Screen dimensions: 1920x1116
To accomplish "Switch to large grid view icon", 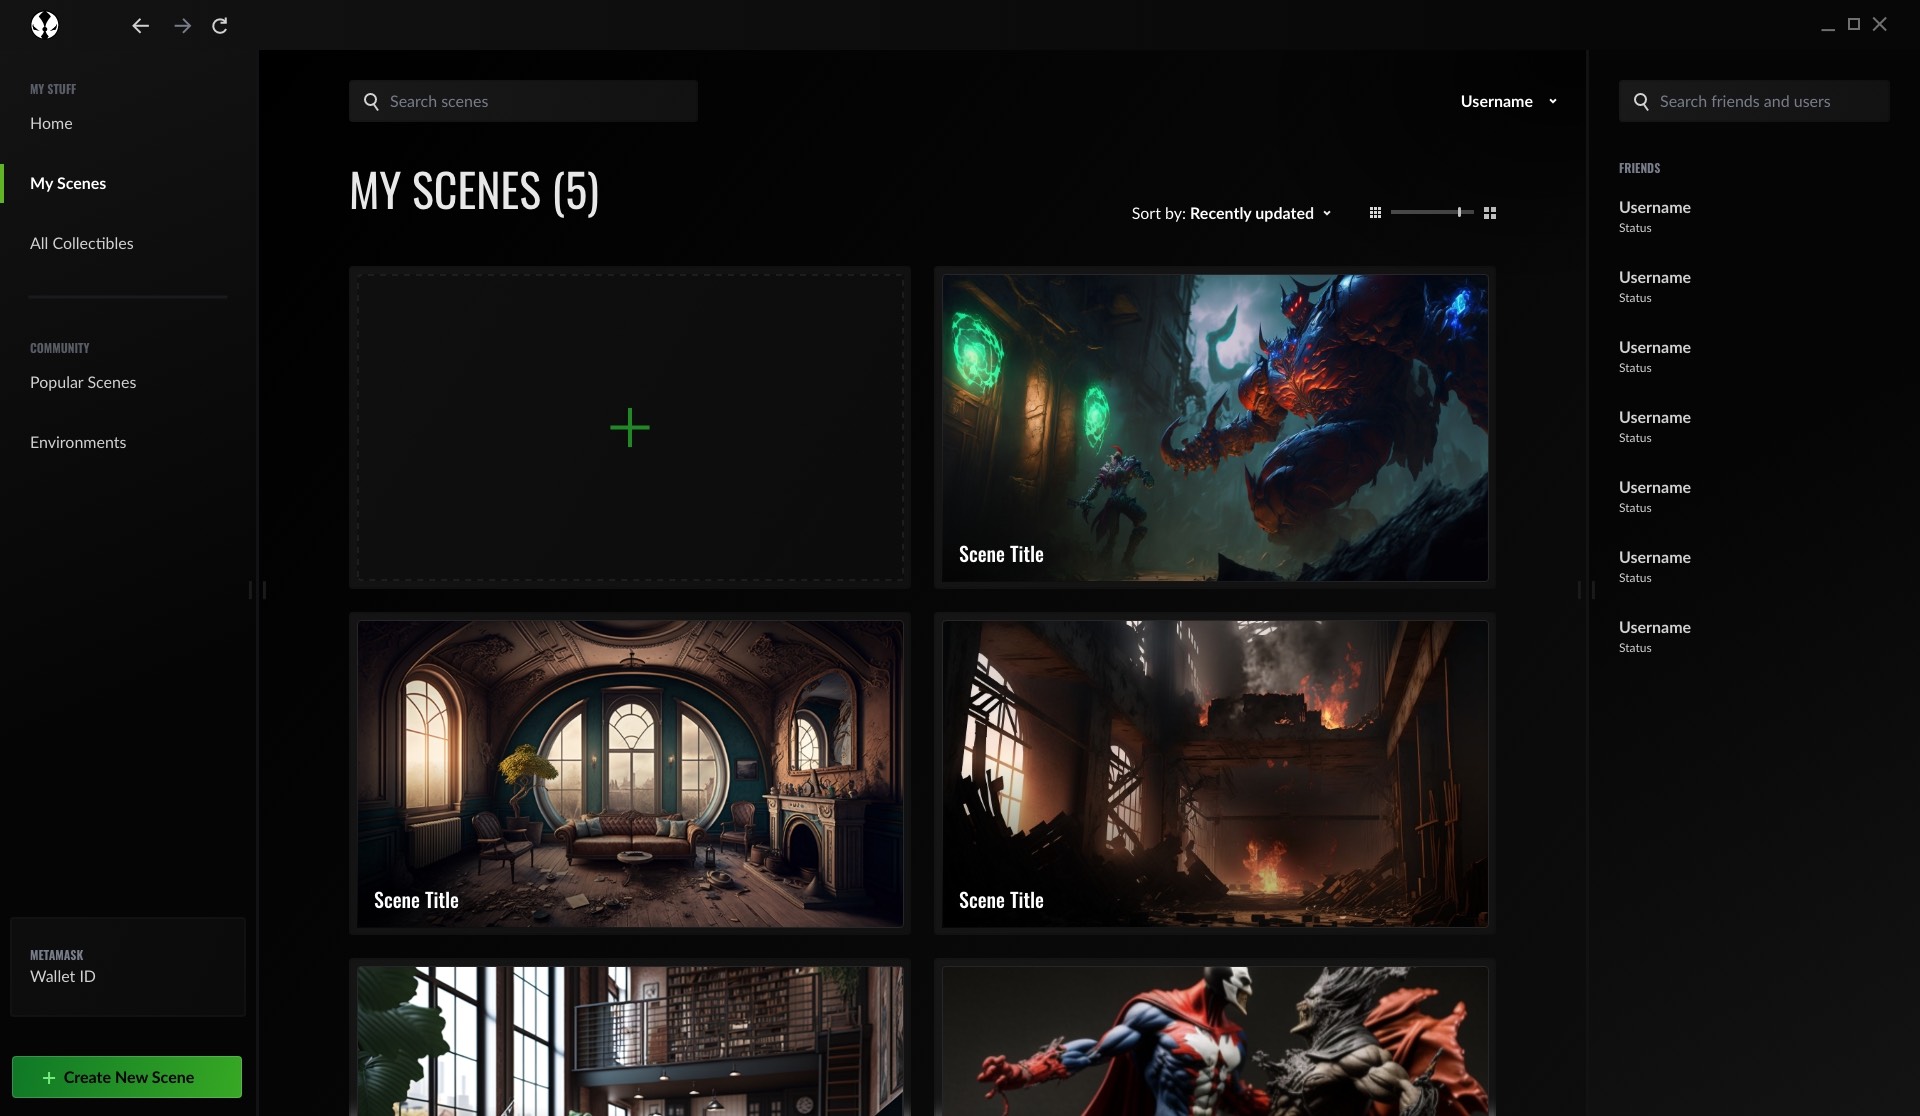I will pos(1490,213).
